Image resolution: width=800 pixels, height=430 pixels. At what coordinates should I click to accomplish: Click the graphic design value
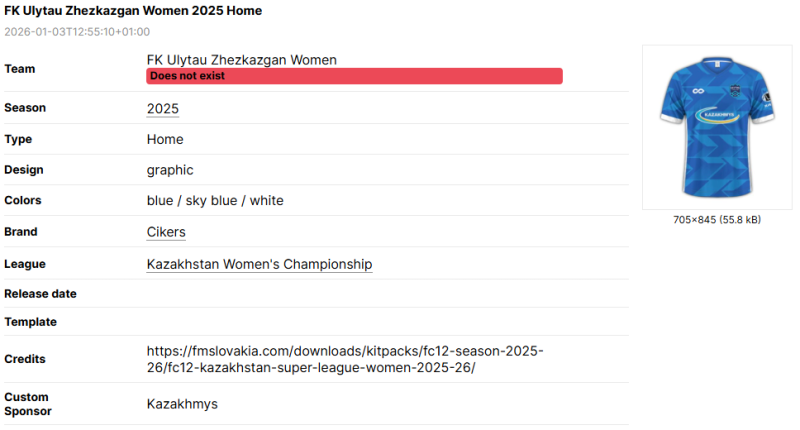coord(170,170)
